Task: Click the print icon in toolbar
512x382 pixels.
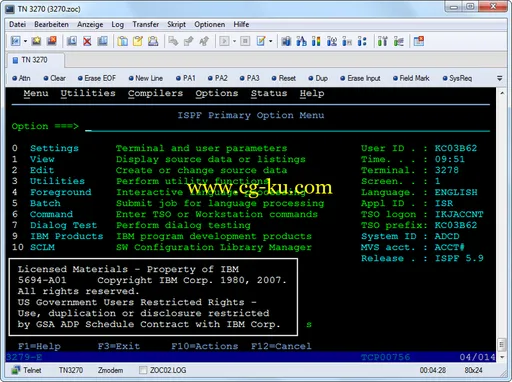Action: [x=153, y=41]
